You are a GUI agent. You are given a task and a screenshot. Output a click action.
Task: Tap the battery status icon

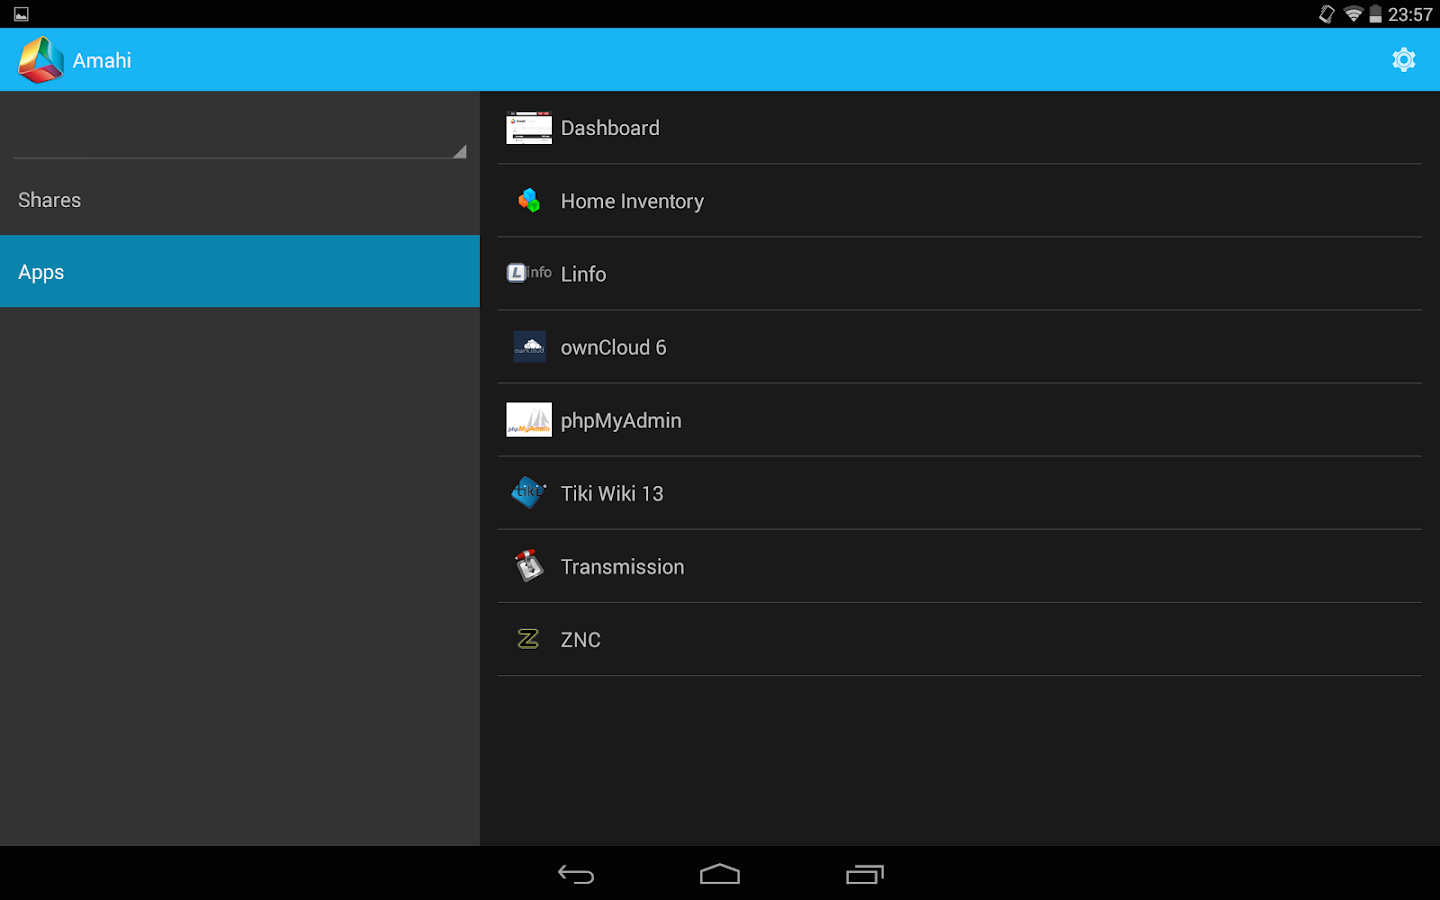[1376, 14]
